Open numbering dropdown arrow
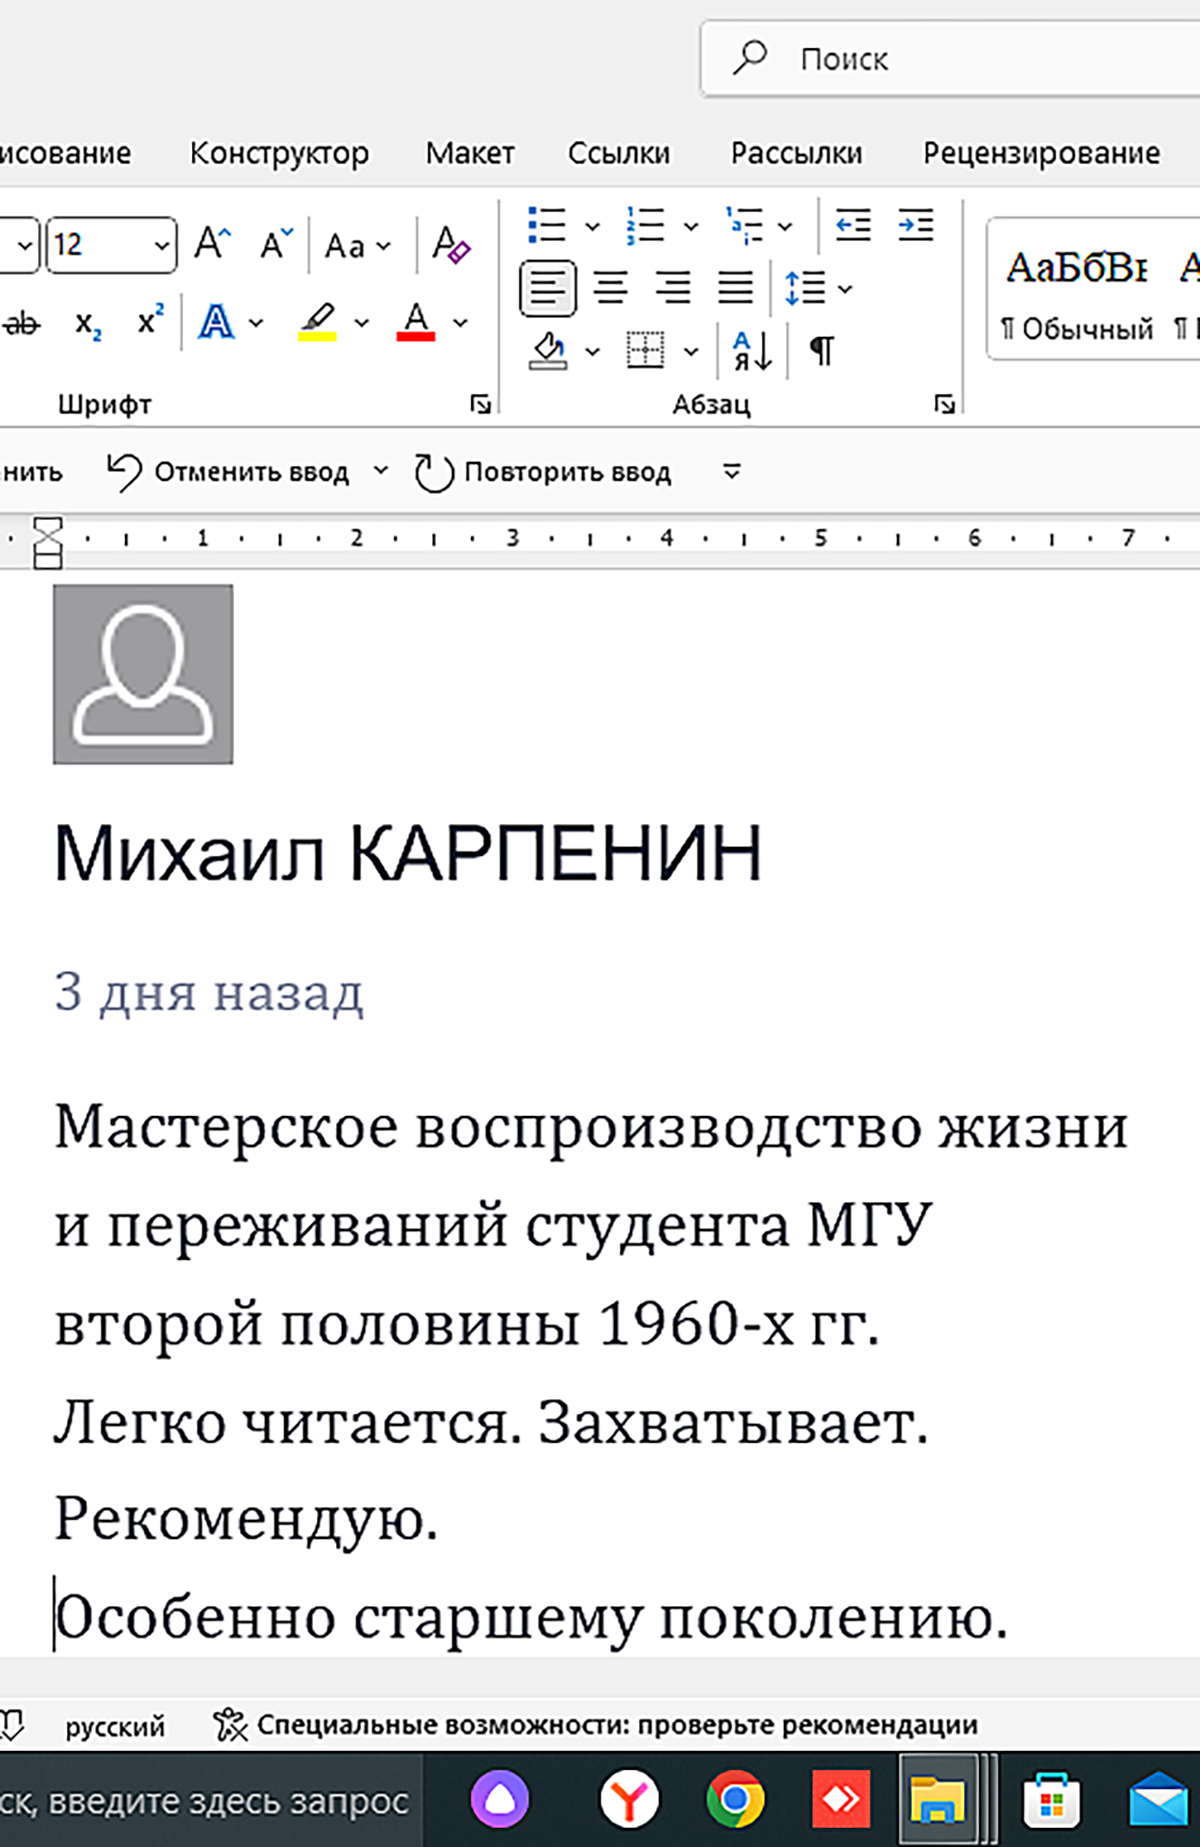The image size is (1200, 1847). point(691,226)
